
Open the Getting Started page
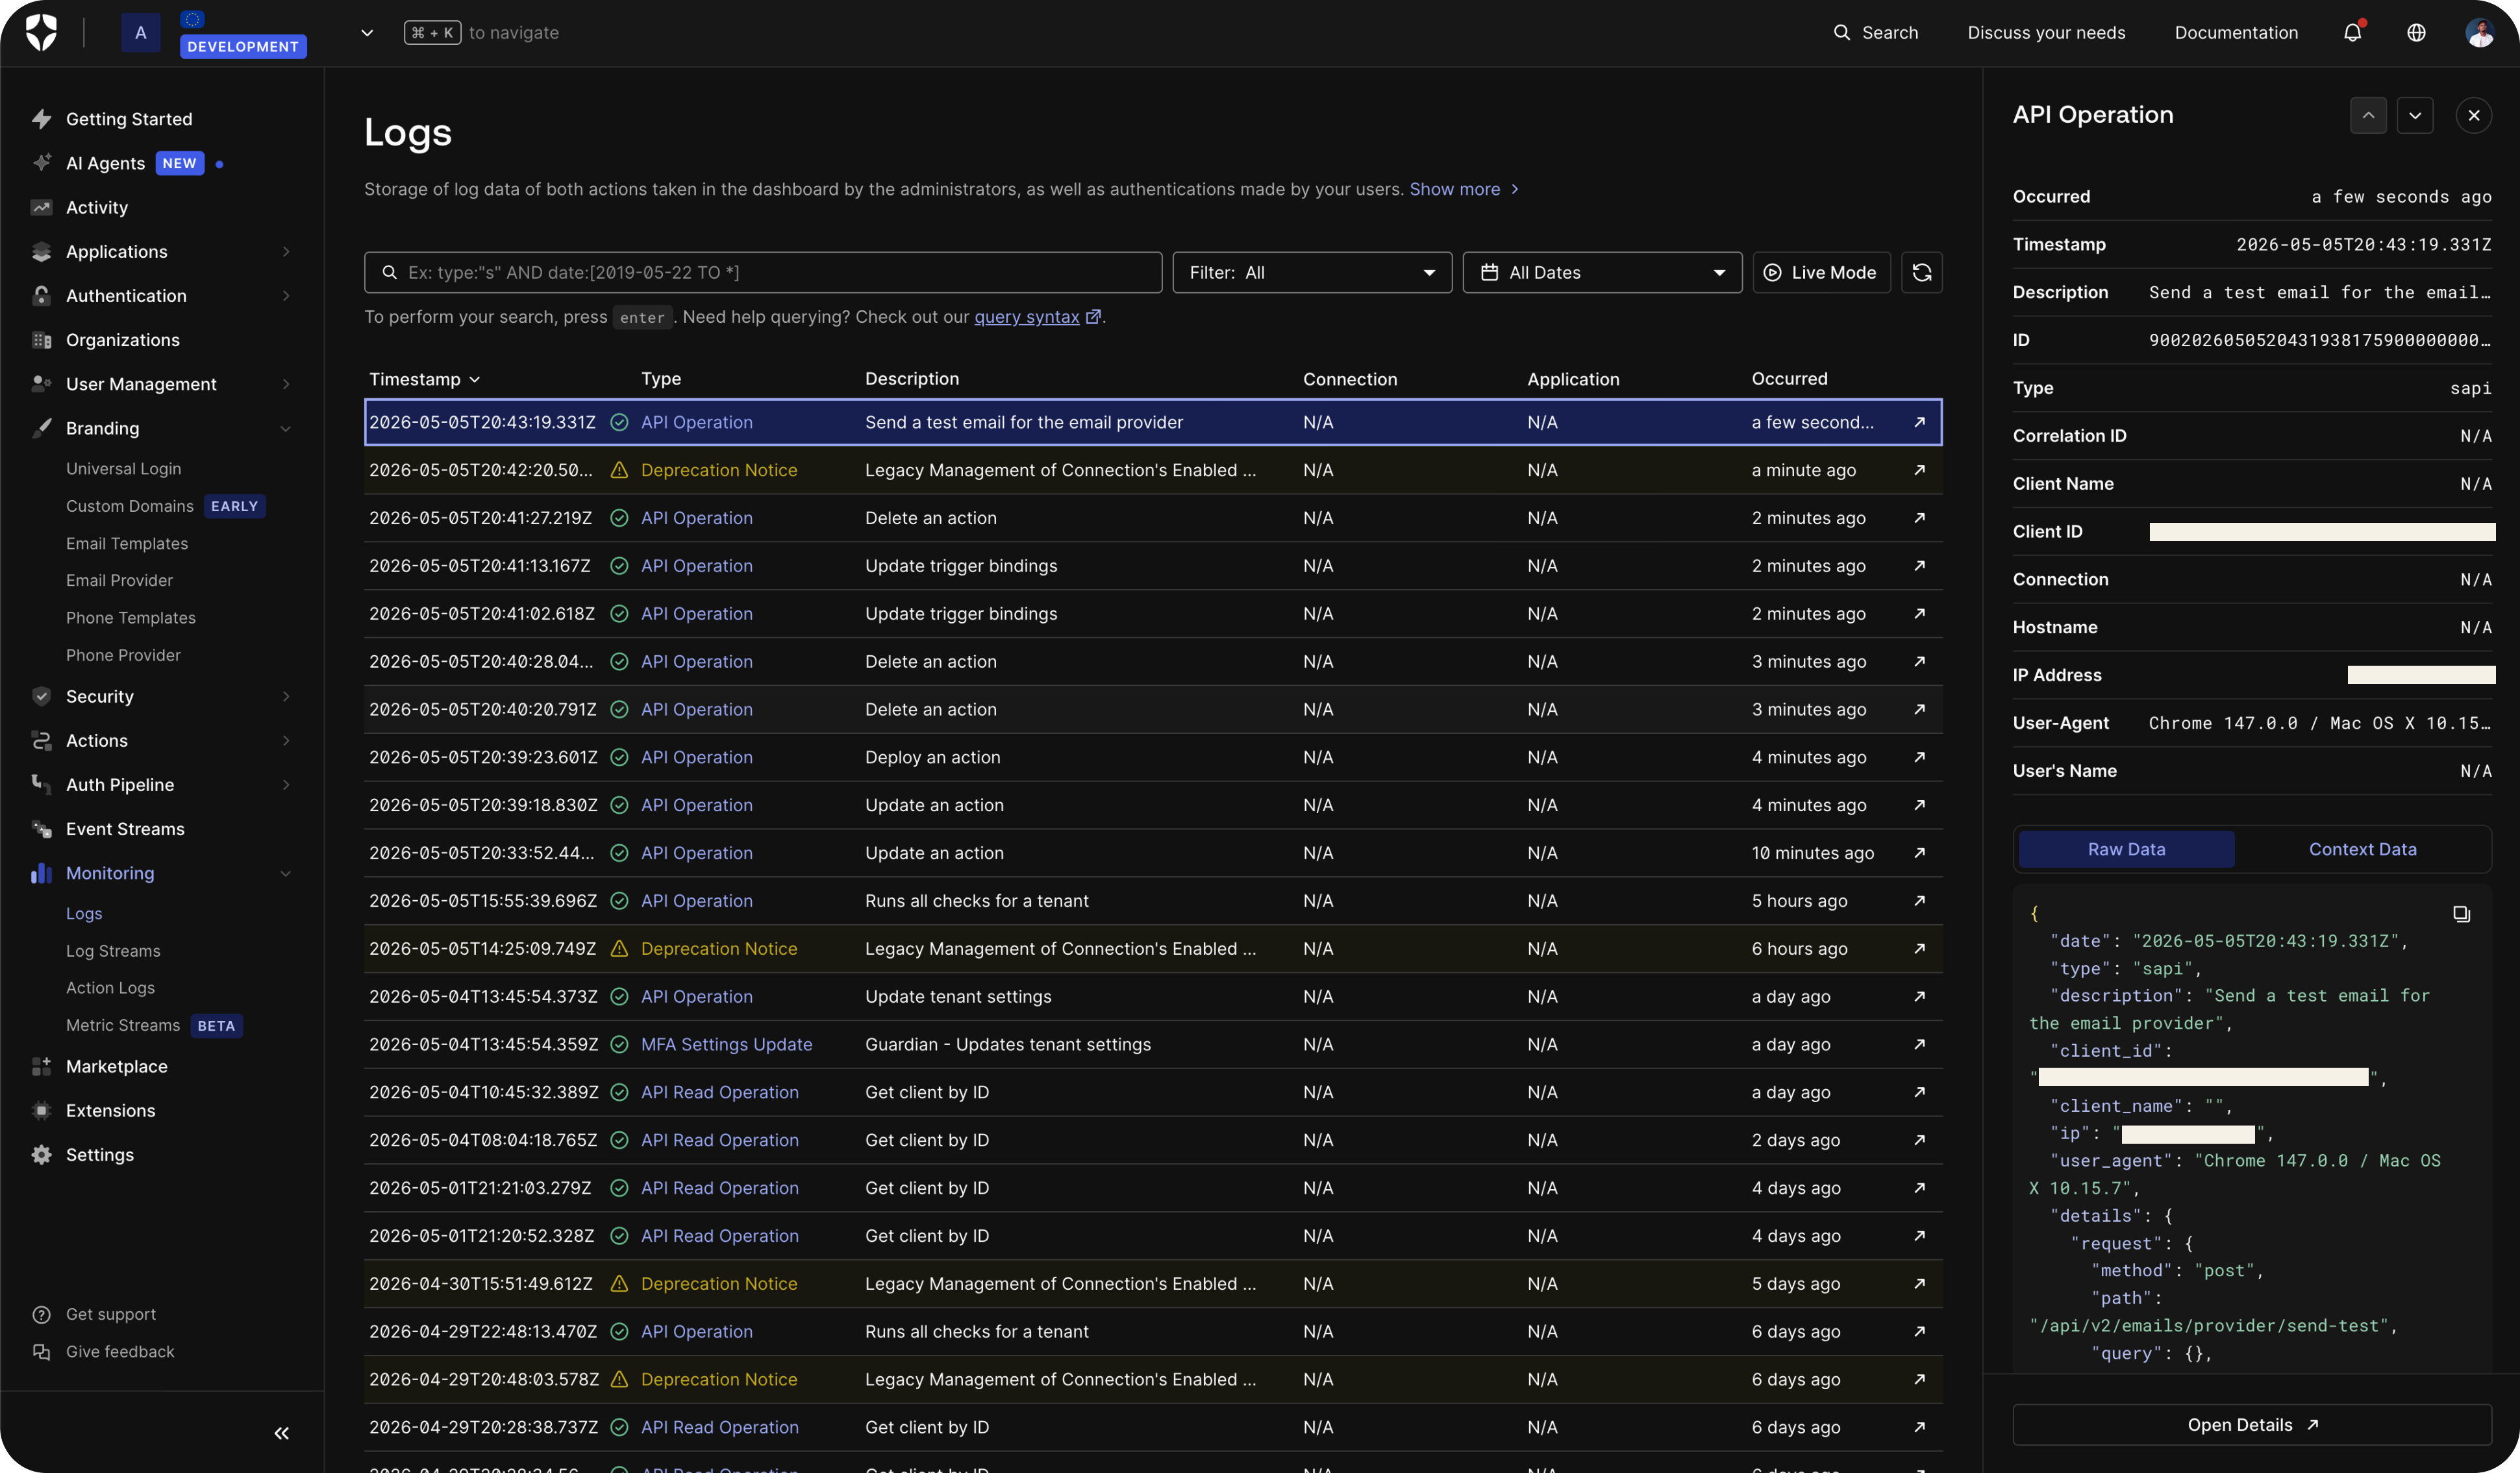pyautogui.click(x=129, y=119)
